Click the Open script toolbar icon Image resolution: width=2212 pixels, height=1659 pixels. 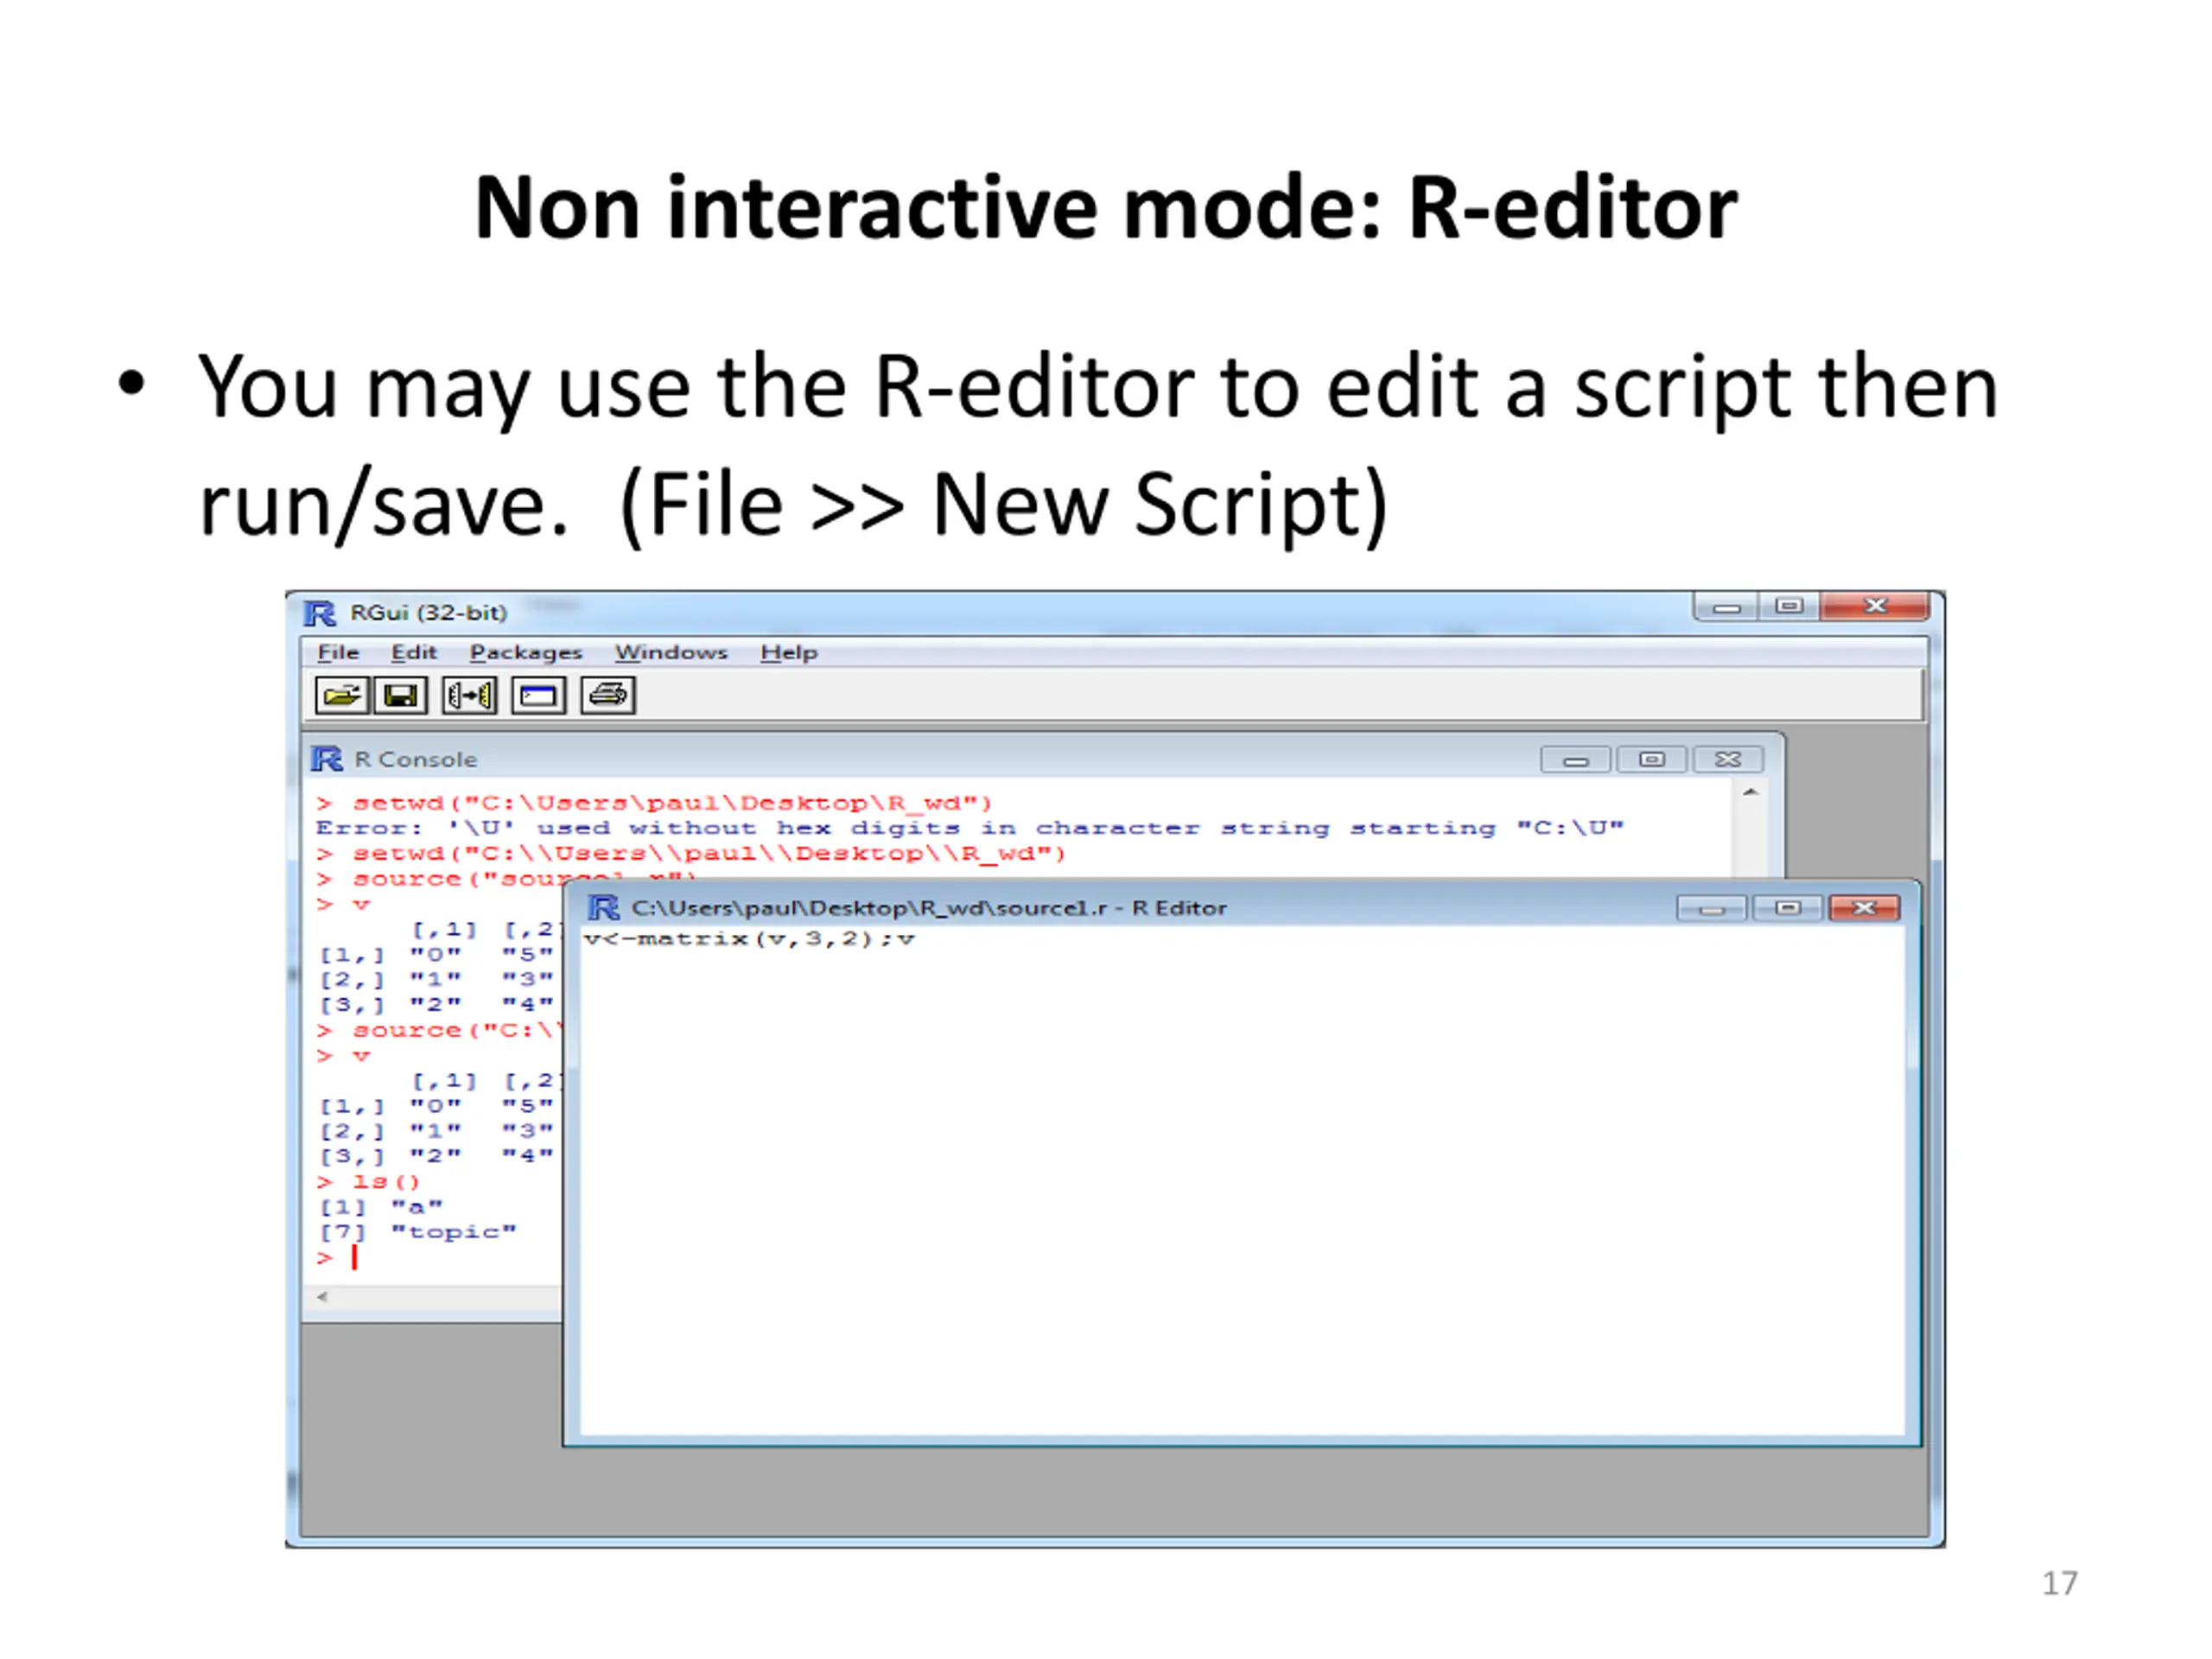click(x=342, y=695)
